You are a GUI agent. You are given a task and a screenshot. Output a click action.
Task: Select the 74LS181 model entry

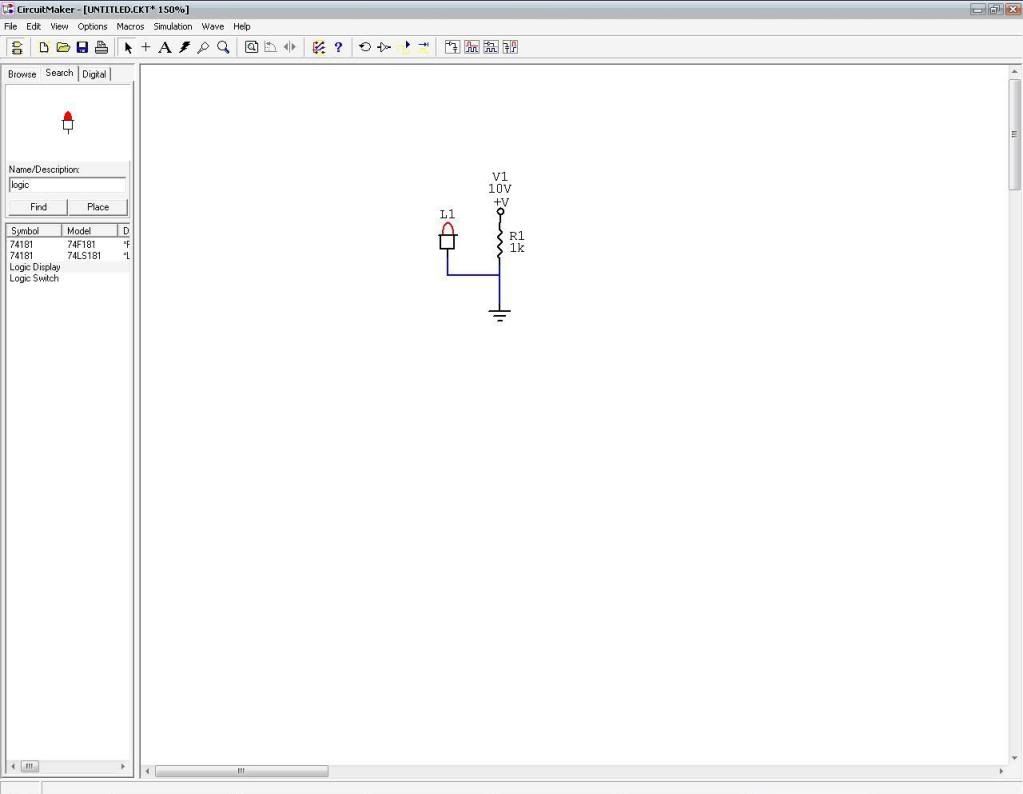[x=83, y=255]
